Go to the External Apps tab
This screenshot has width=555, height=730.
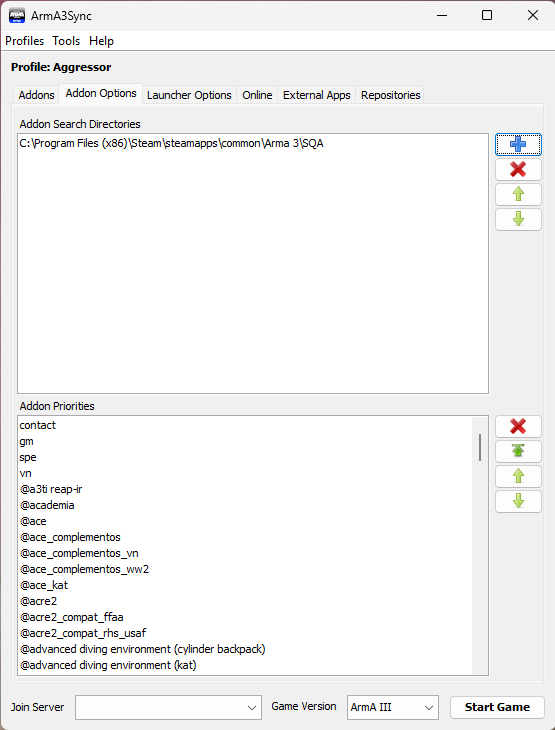(x=317, y=95)
